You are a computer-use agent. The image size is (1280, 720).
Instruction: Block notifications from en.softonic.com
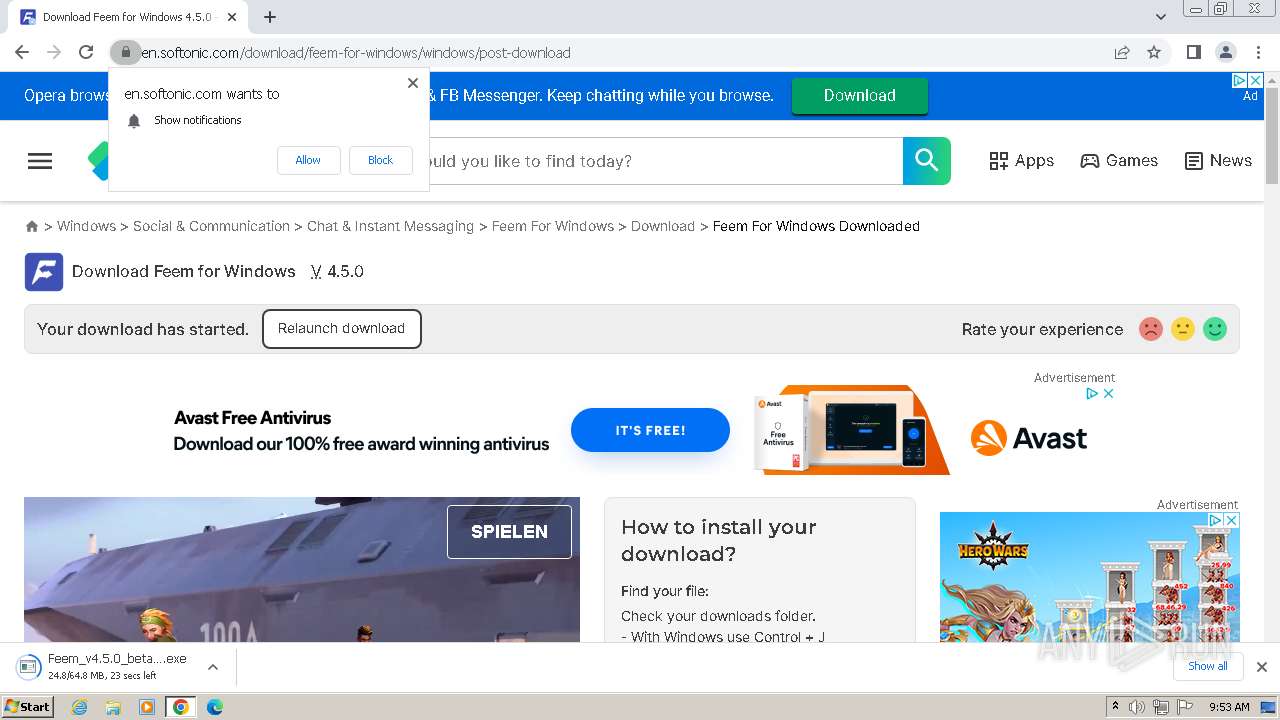380,160
